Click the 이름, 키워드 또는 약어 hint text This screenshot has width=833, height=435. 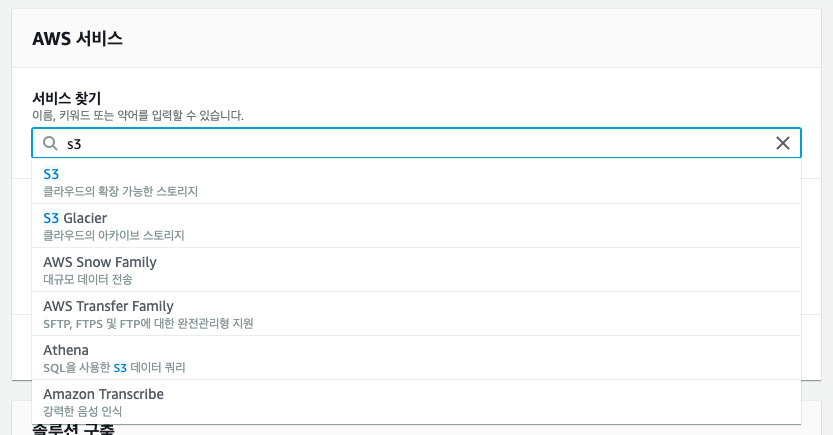pyautogui.click(x=138, y=116)
